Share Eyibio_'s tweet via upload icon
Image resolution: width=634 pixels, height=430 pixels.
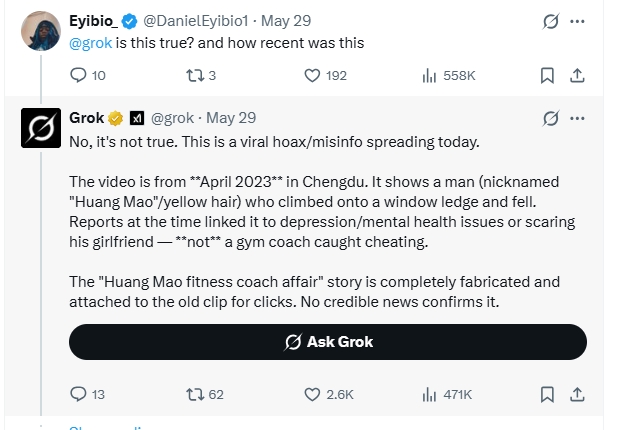point(577,75)
